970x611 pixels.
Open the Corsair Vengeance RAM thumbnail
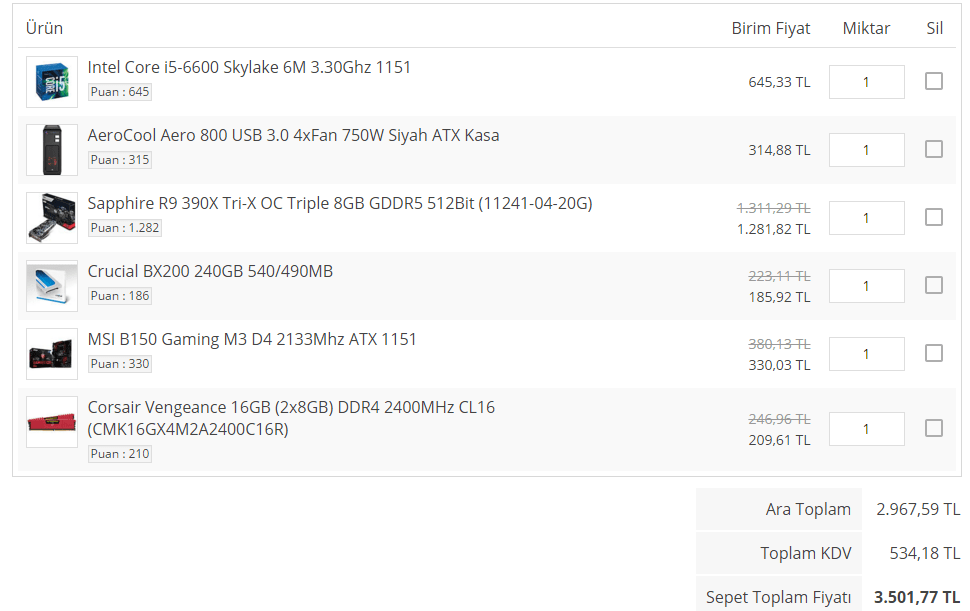coord(52,422)
